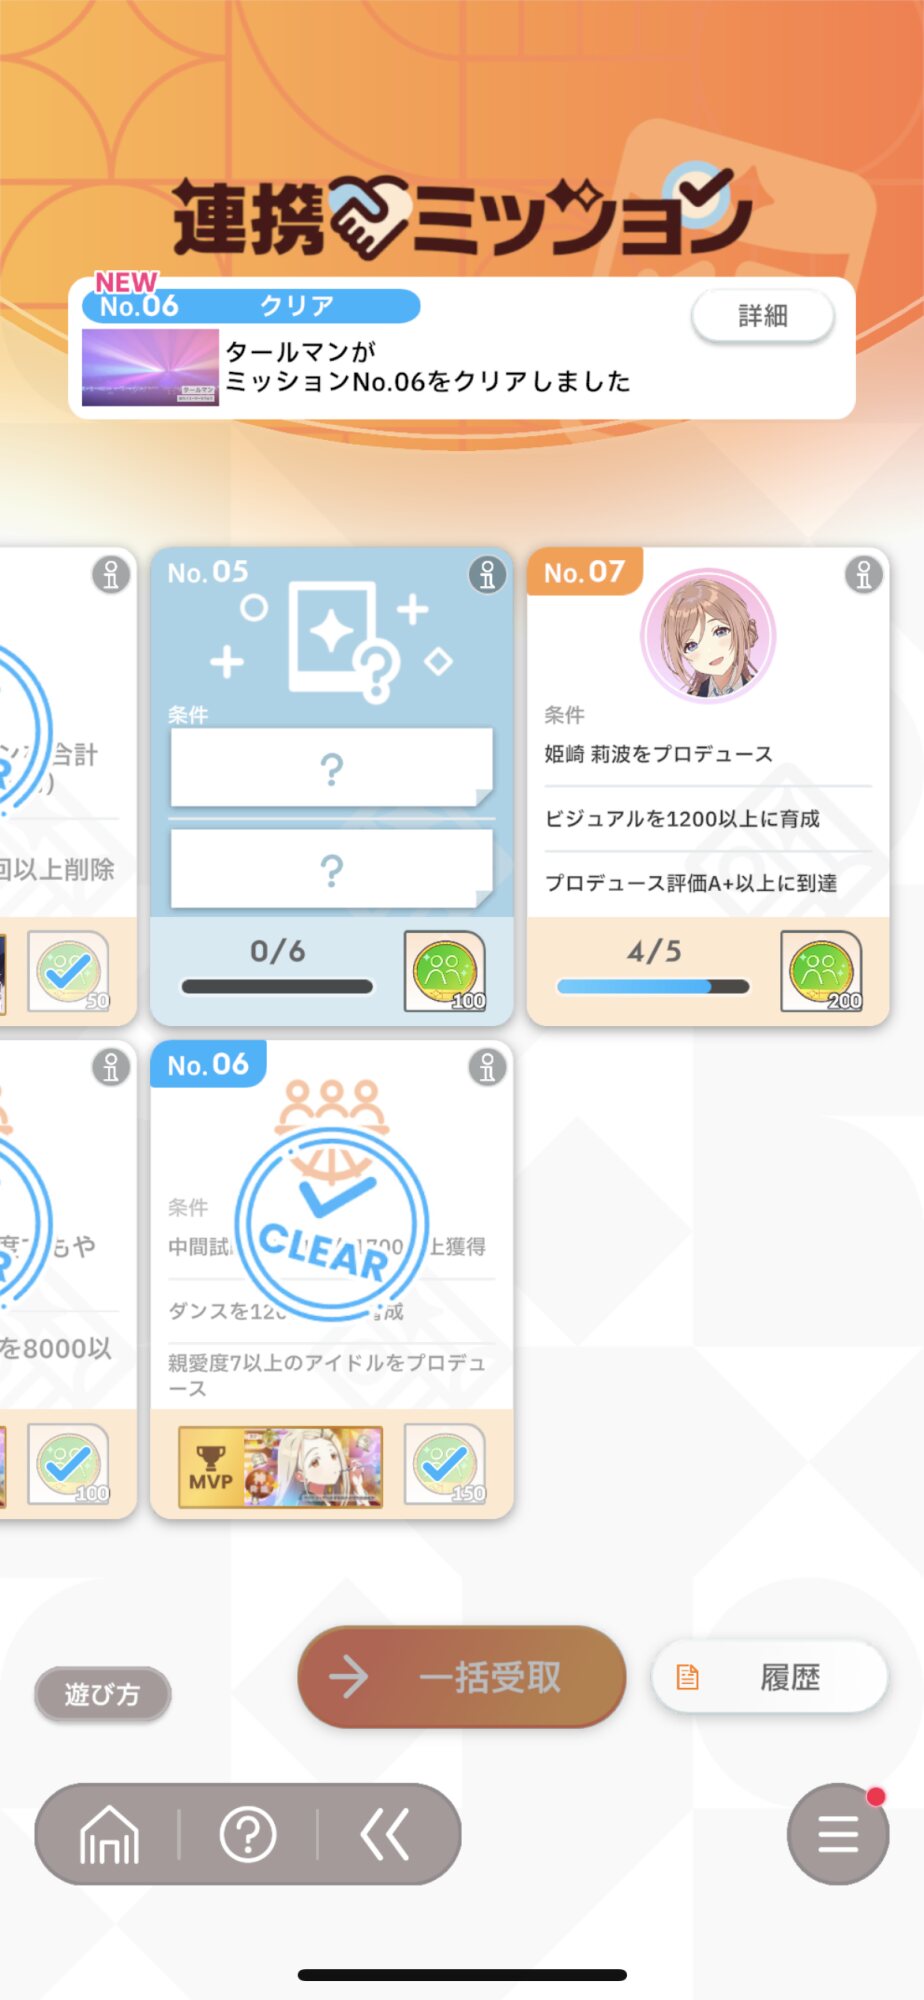
Task: Tap the checked 150 reward on No.06
Action: pyautogui.click(x=445, y=1464)
